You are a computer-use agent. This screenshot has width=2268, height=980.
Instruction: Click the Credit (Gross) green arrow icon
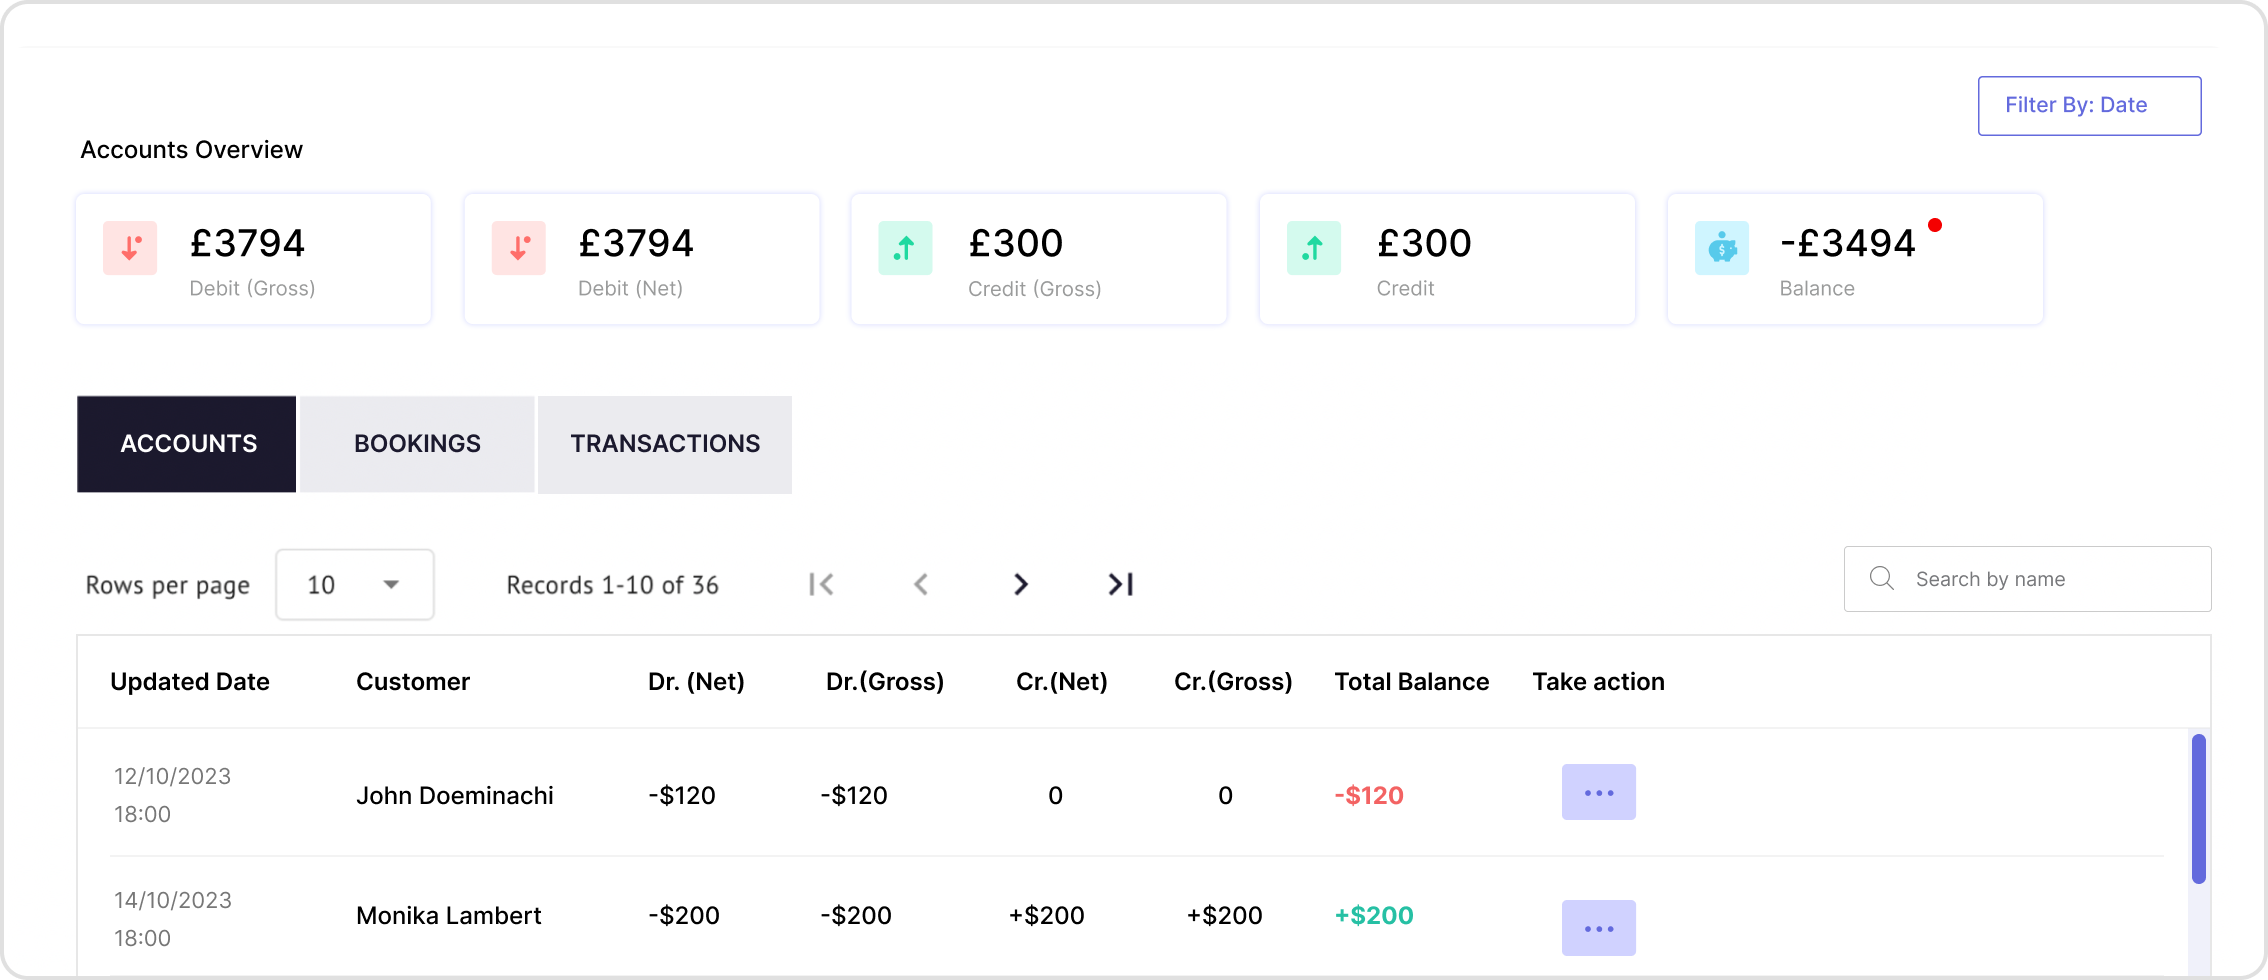click(905, 247)
